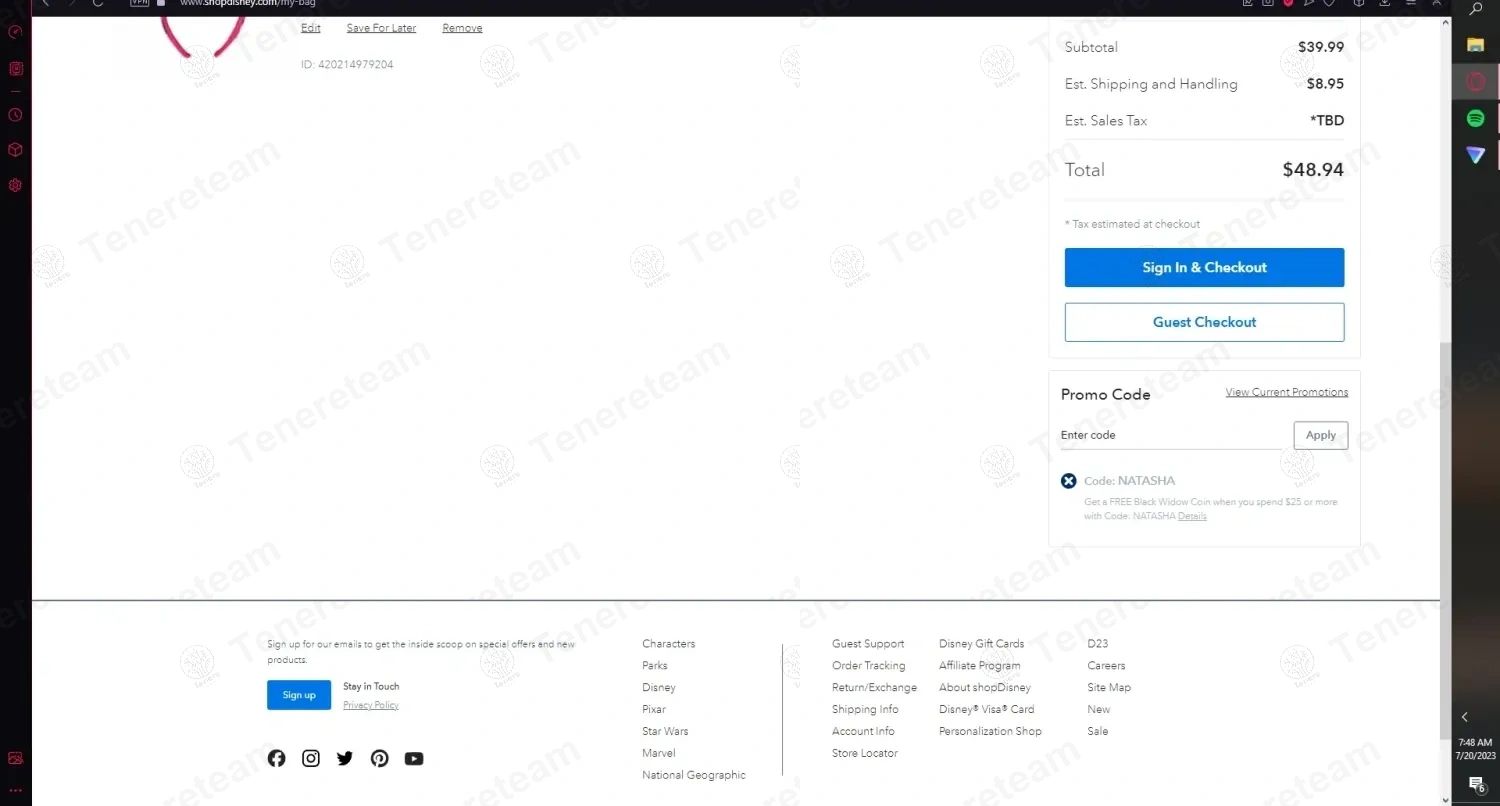1500x806 pixels.
Task: Click the Guest Checkout button
Action: (x=1204, y=322)
